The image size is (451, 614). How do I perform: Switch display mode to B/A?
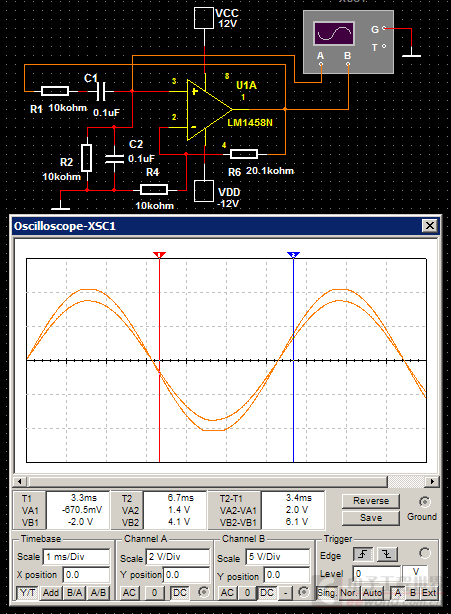[74, 593]
